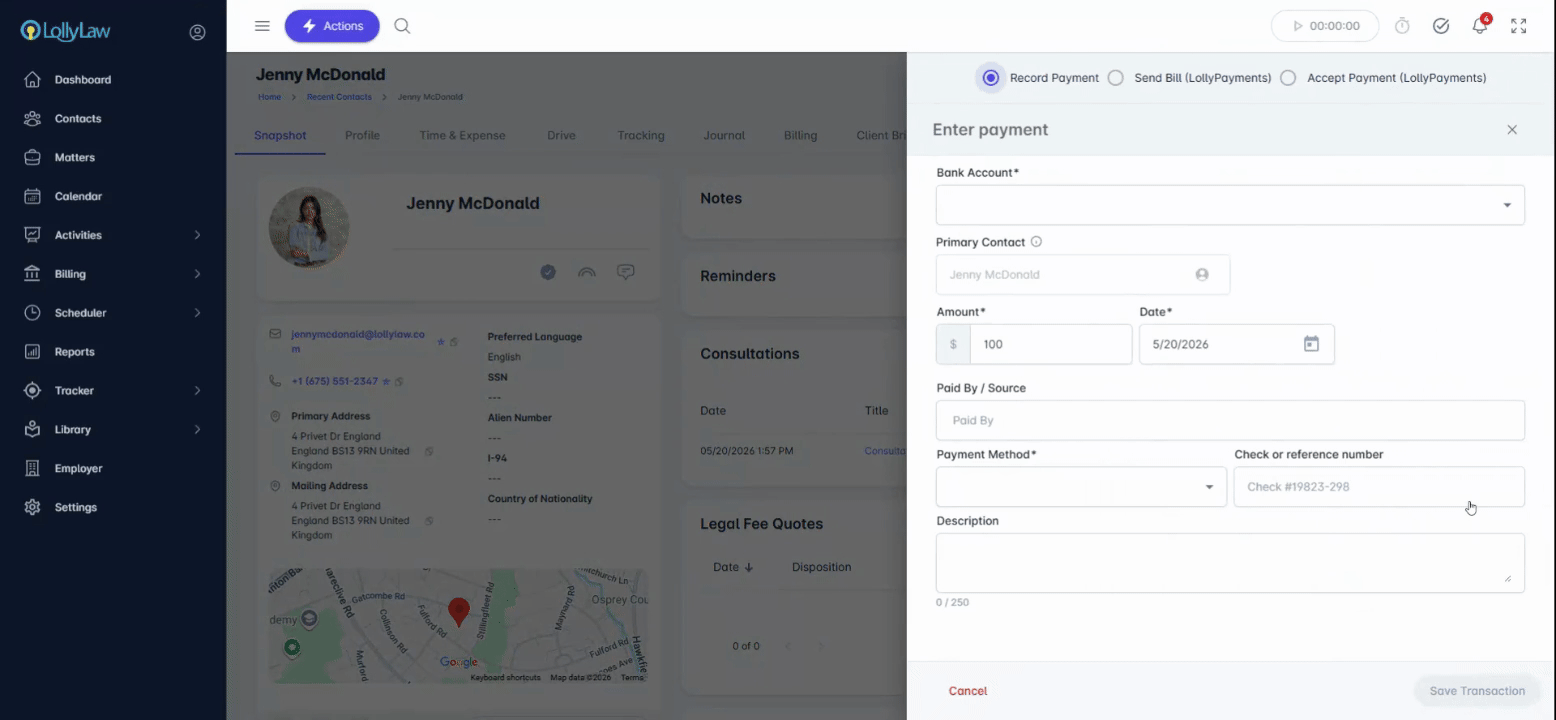Click the Check or reference number field

coord(1379,487)
